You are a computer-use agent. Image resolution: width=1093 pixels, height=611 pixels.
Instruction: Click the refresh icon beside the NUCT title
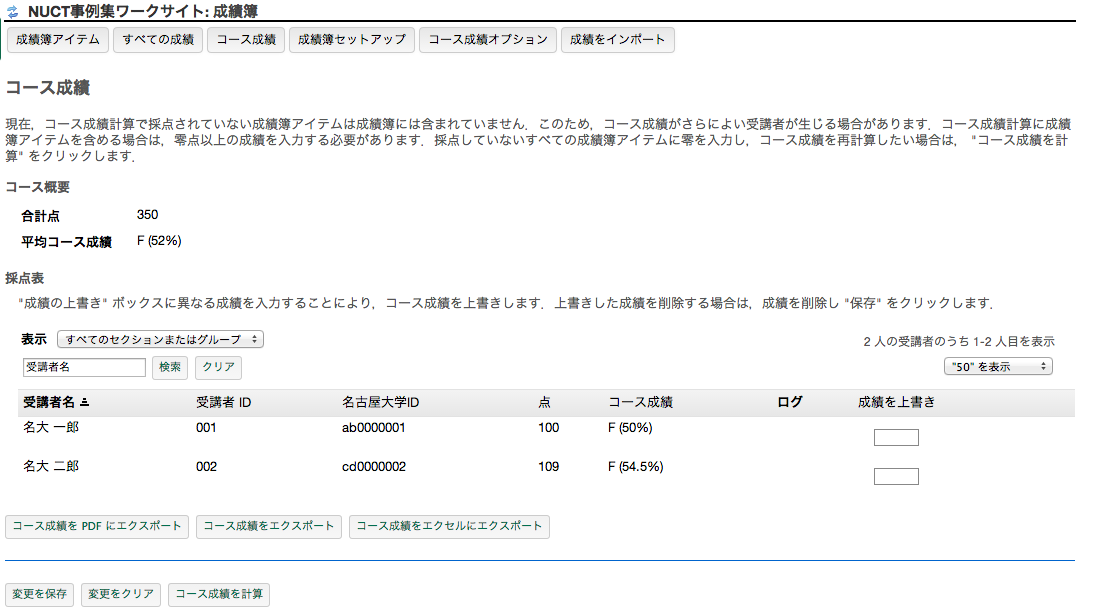(x=13, y=12)
